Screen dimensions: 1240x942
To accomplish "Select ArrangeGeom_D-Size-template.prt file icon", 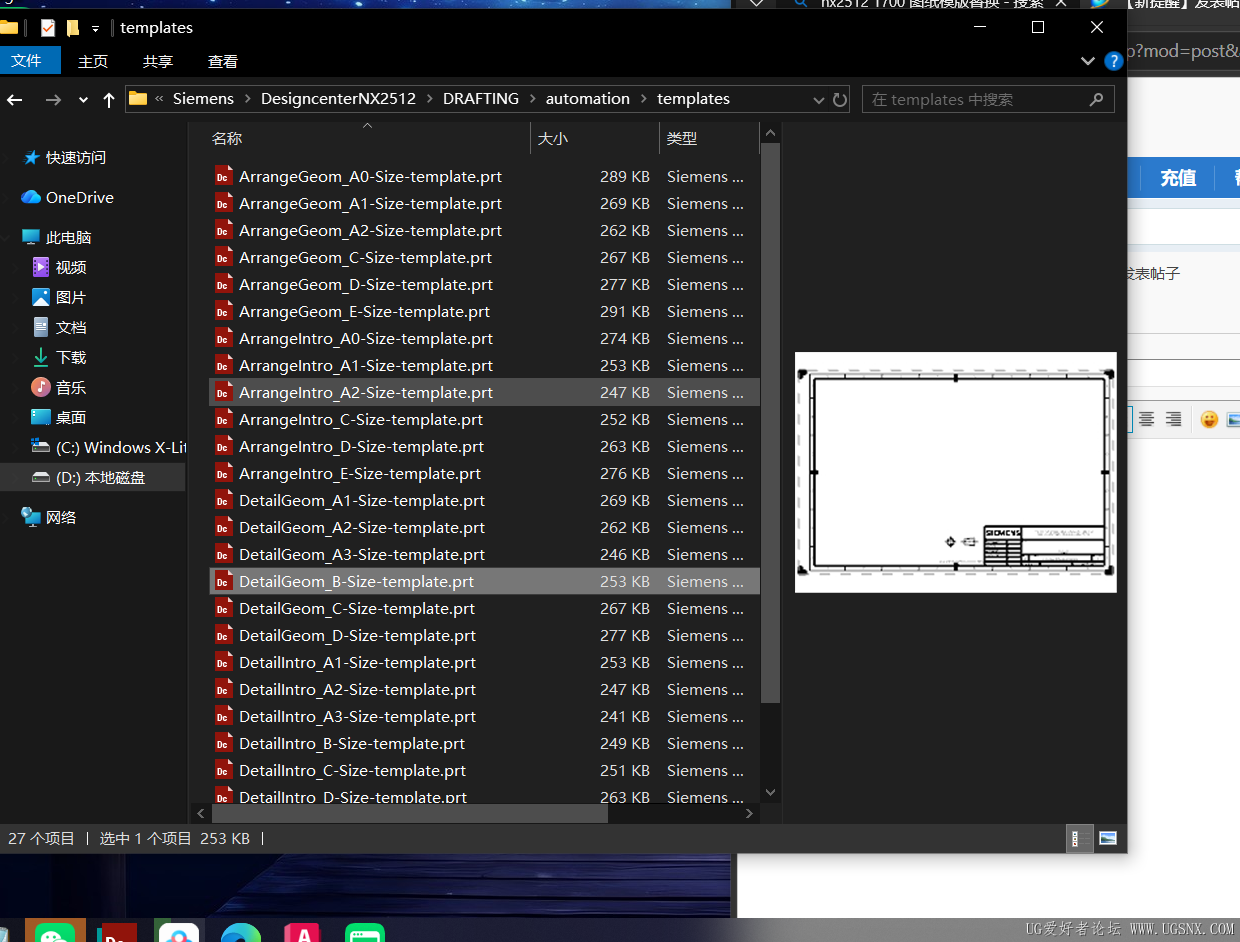I will point(223,284).
